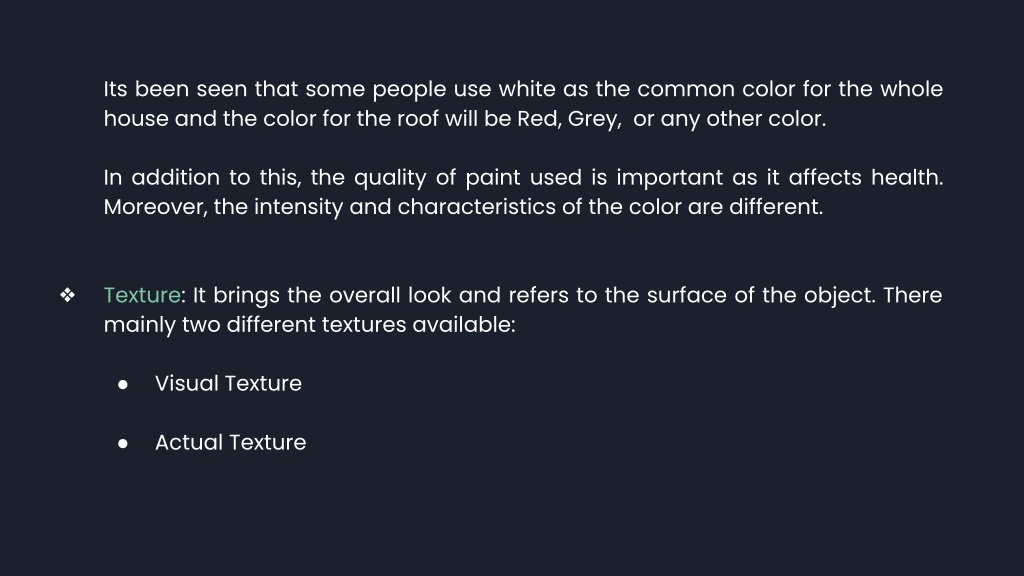Select the green Texture heading word
This screenshot has height=576, width=1024.
(x=142, y=295)
